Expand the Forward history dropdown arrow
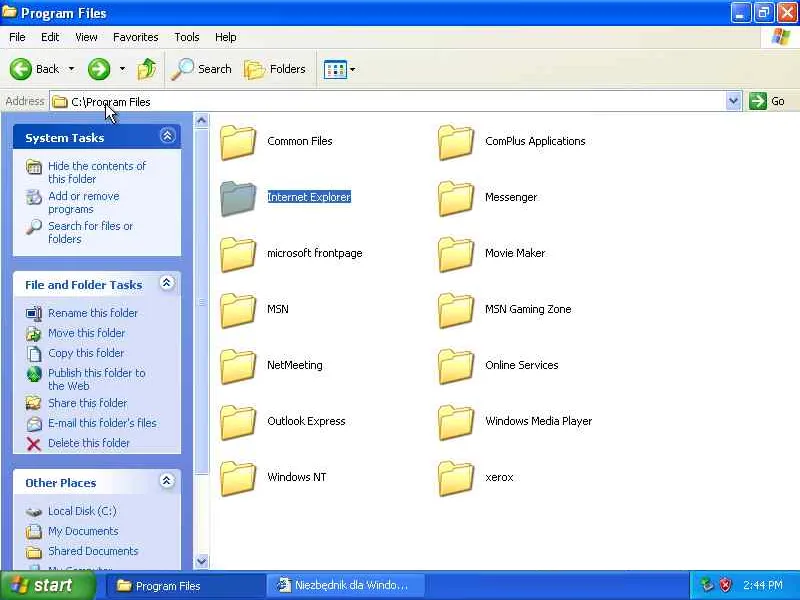Image resolution: width=800 pixels, height=600 pixels. pos(122,69)
